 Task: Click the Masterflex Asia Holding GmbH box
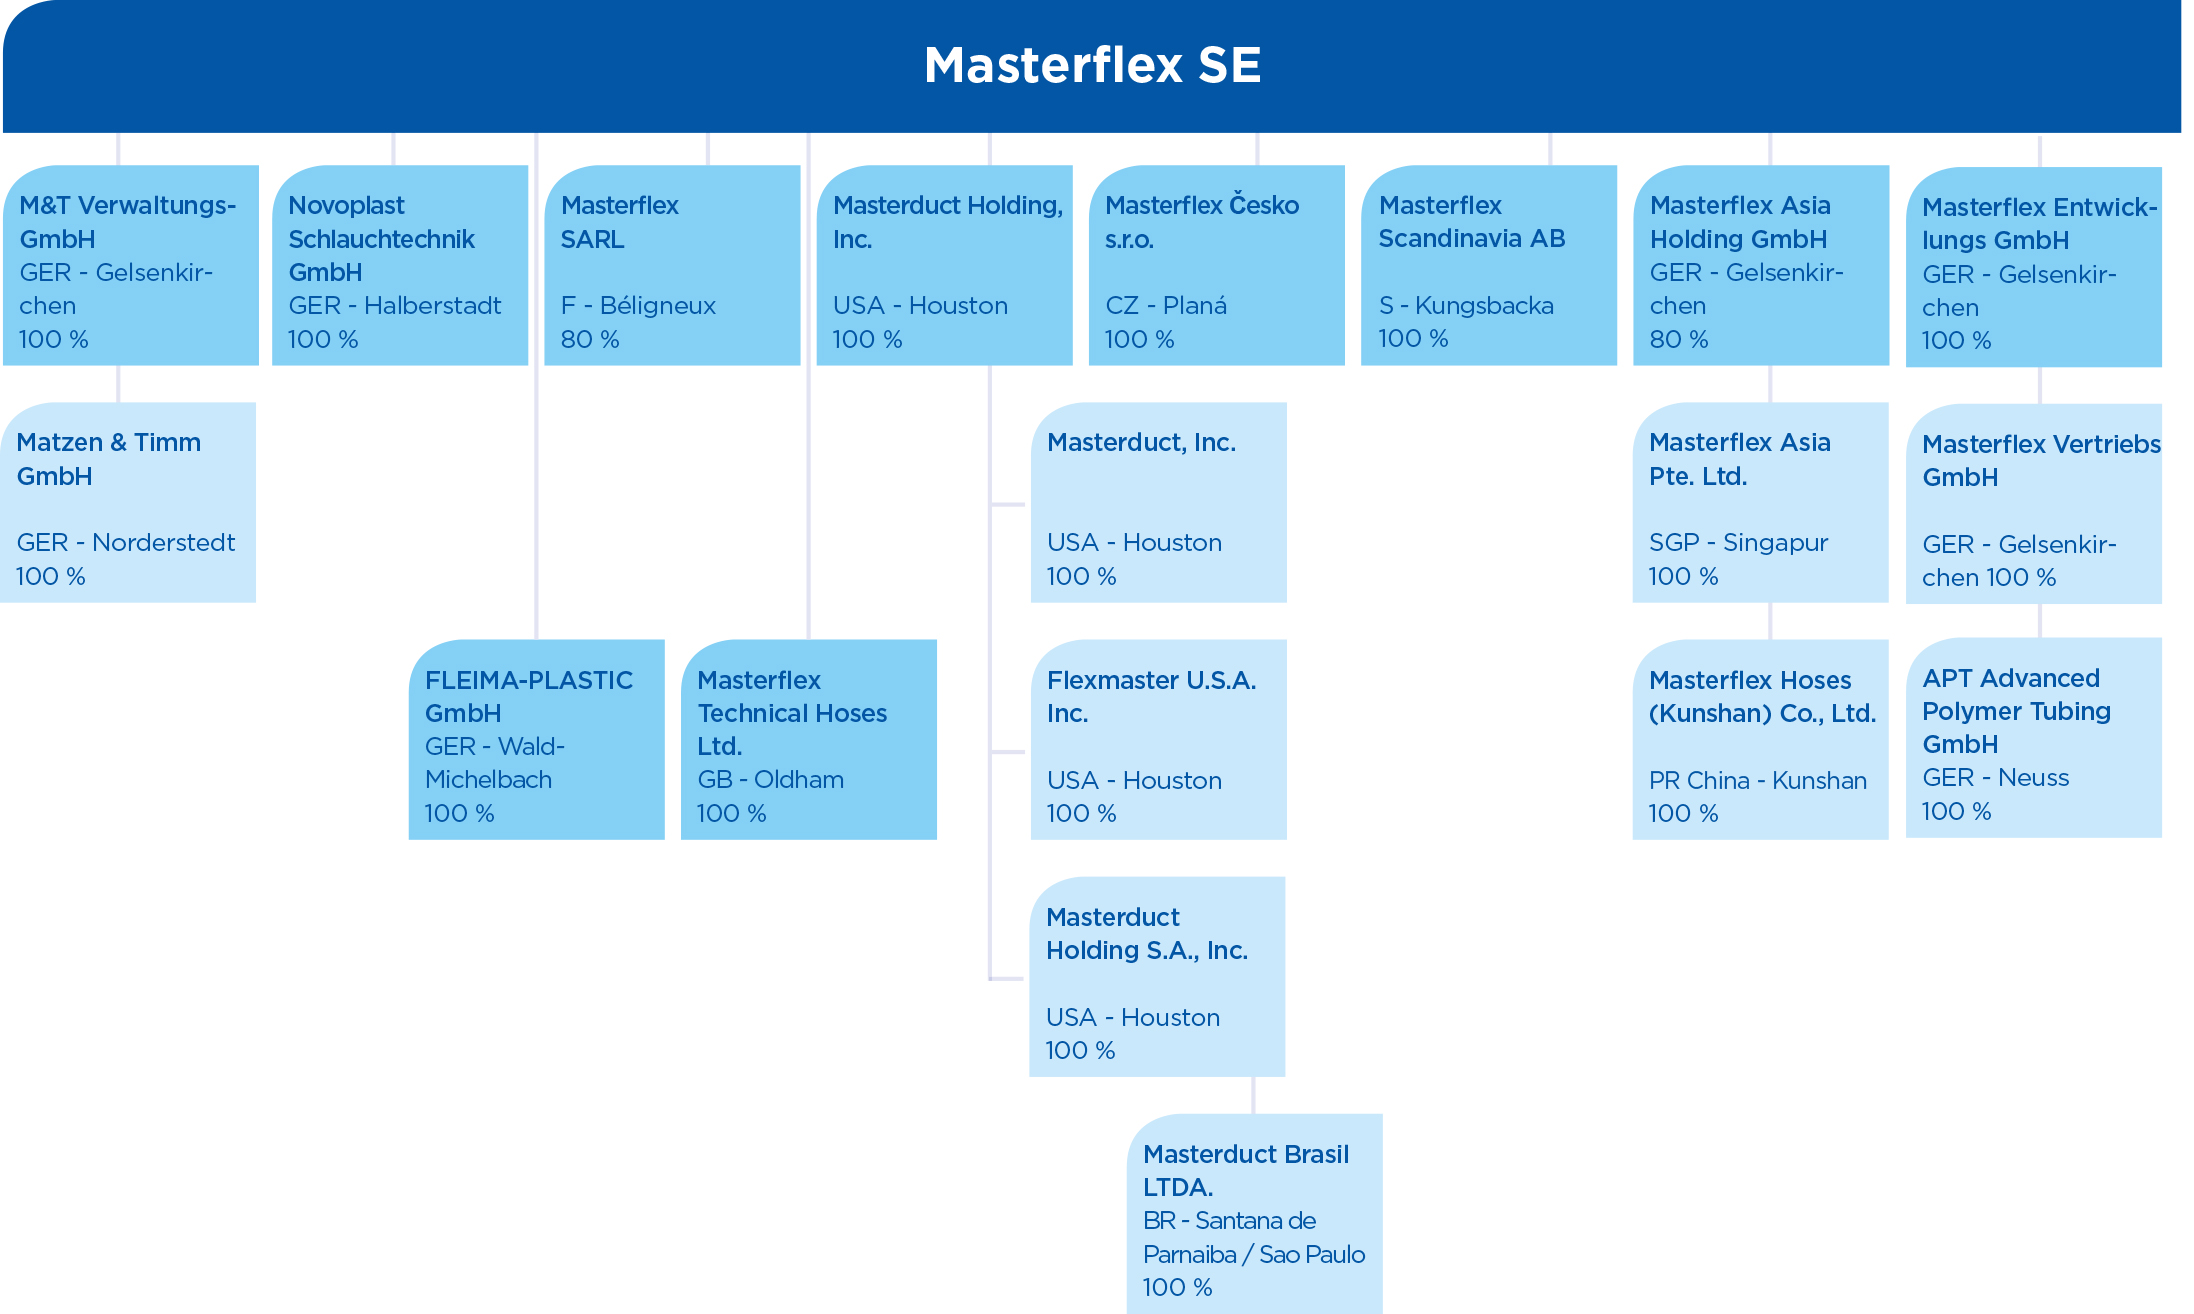point(1761,265)
